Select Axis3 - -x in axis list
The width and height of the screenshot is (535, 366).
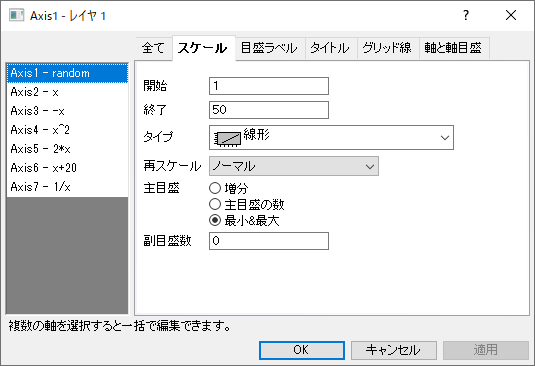click(x=68, y=111)
